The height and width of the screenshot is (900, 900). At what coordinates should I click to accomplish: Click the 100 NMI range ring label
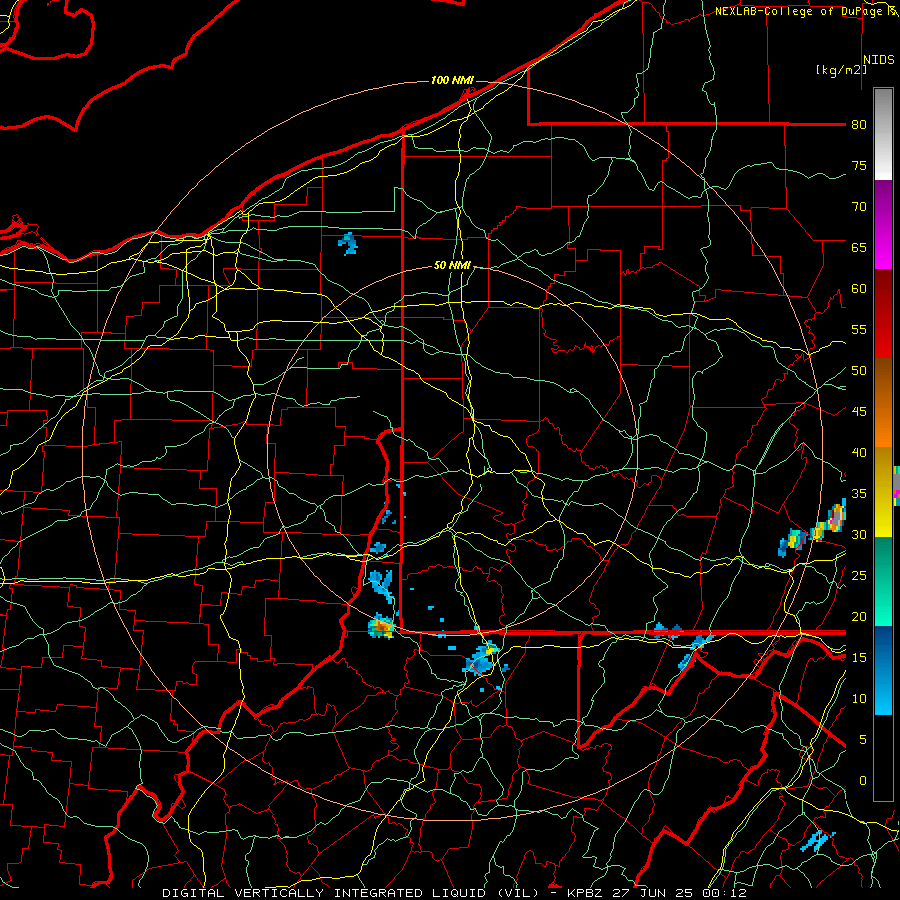[452, 80]
